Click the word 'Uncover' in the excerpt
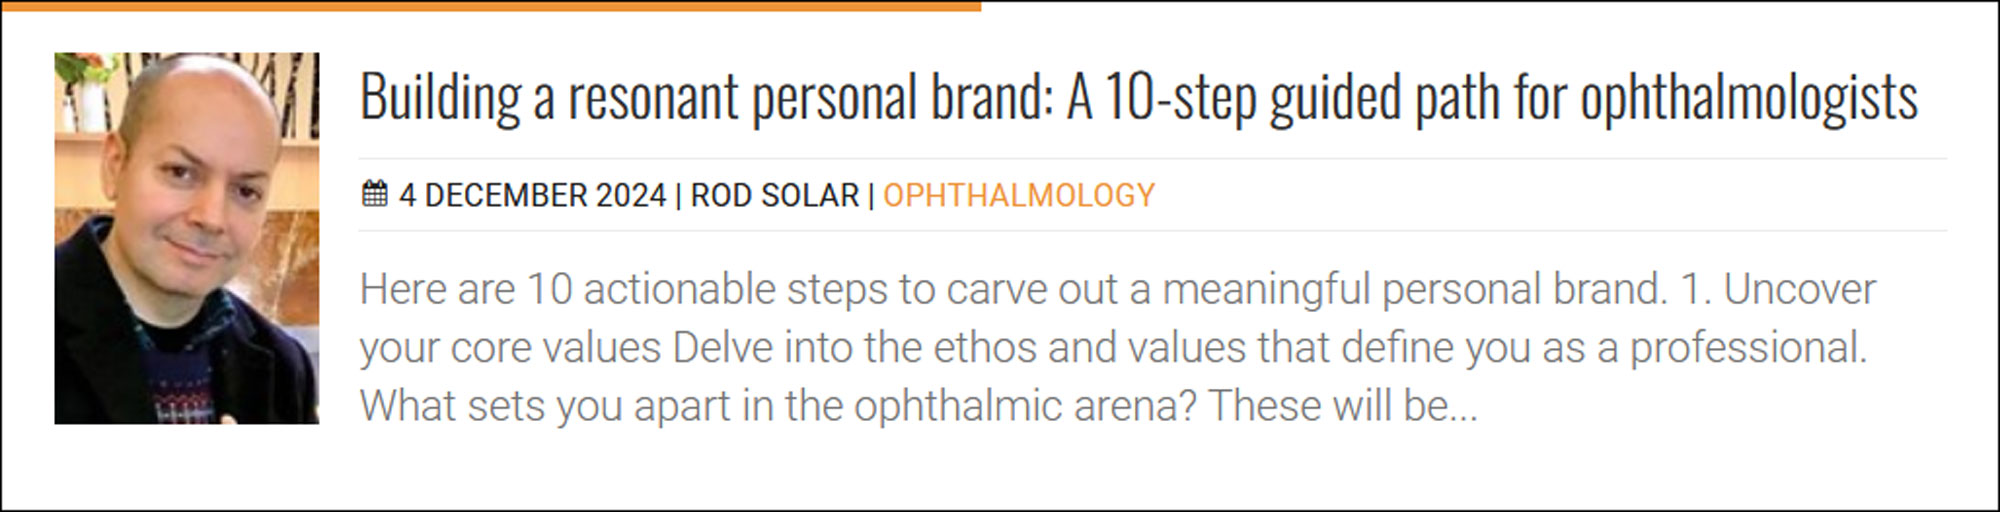The height and width of the screenshot is (512, 2000). 1799,289
